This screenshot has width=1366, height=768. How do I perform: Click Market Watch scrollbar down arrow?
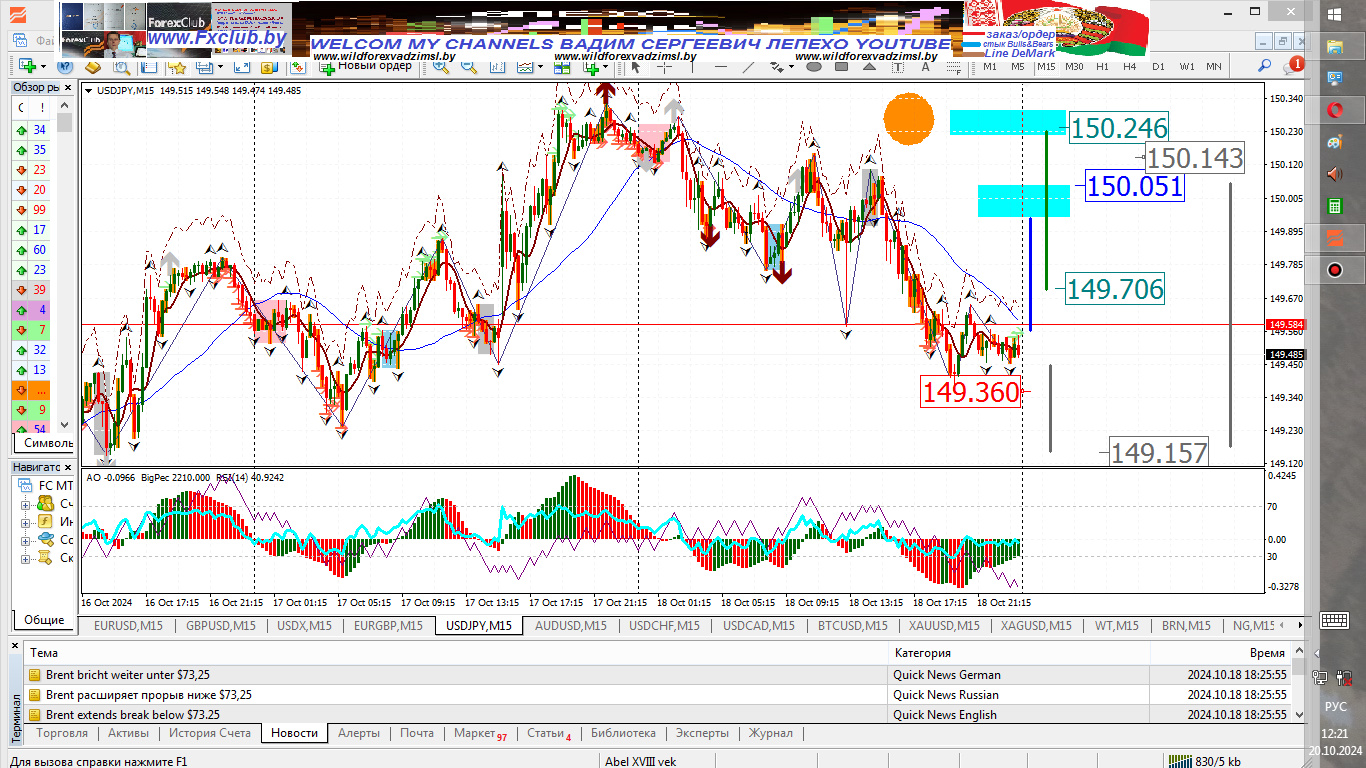65,425
